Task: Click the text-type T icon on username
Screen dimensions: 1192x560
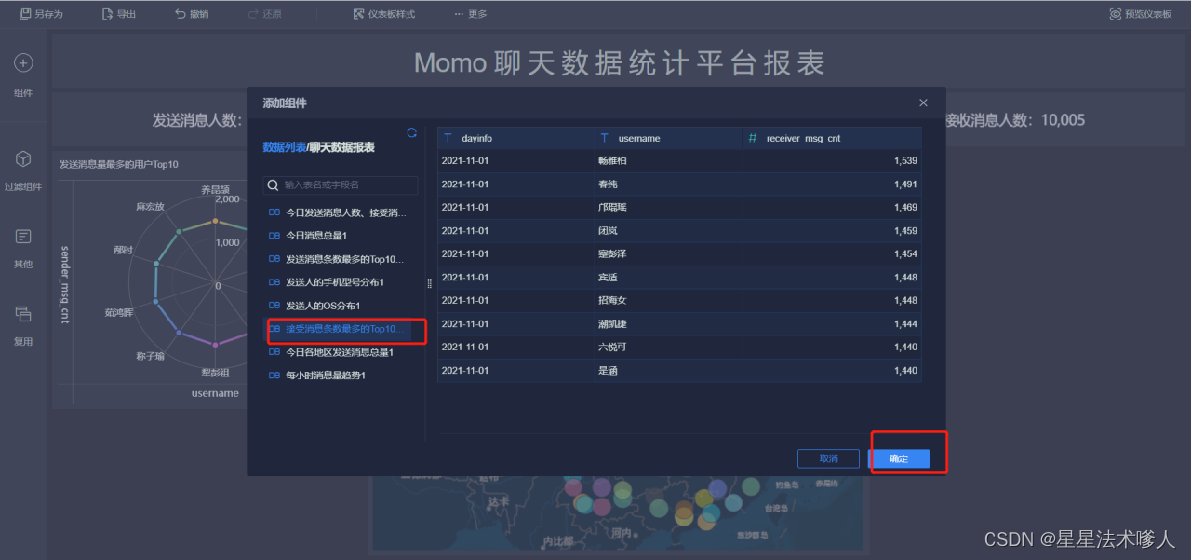Action: click(x=604, y=138)
